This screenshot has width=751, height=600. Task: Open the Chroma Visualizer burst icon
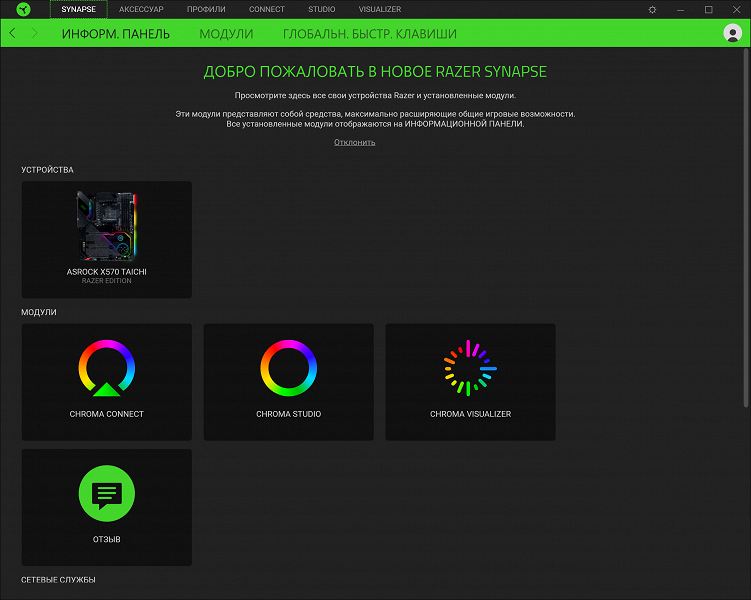(470, 368)
